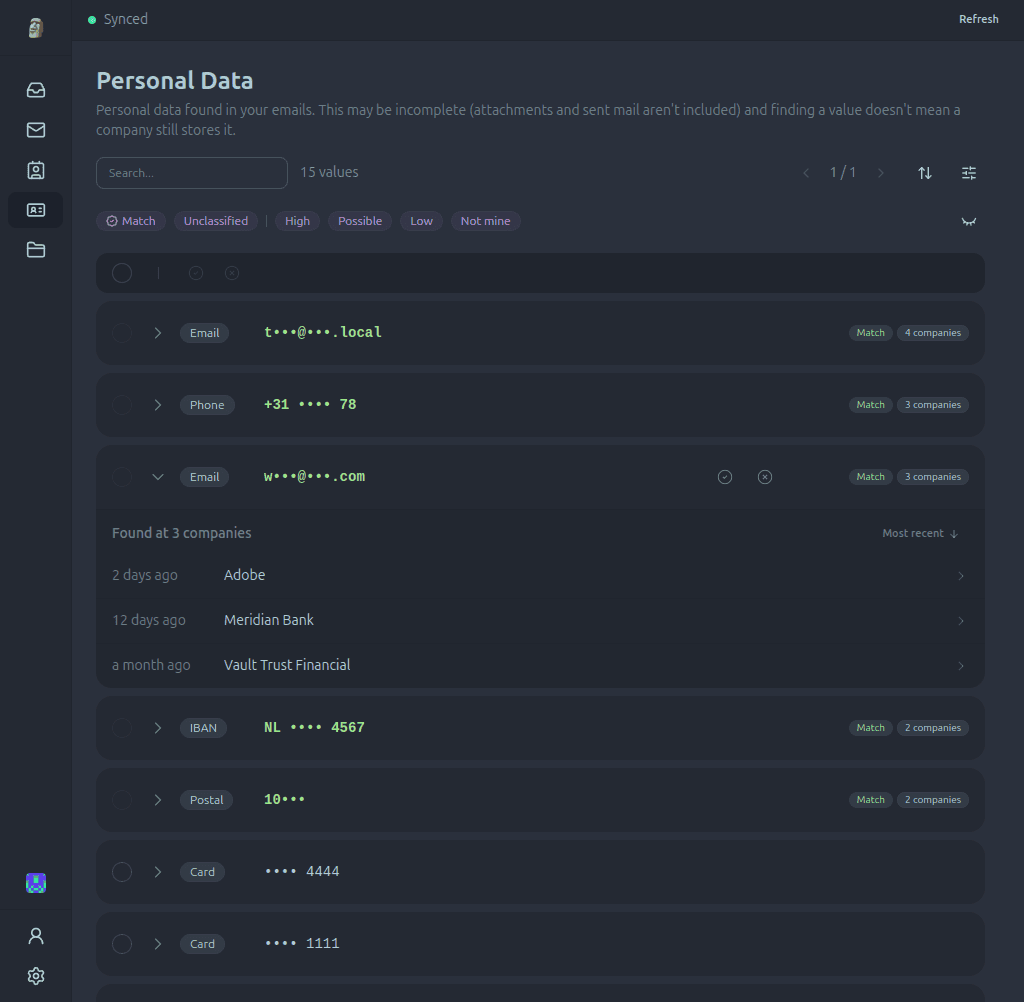The image size is (1024, 1002).
Task: Focus the Search input field
Action: [192, 173]
